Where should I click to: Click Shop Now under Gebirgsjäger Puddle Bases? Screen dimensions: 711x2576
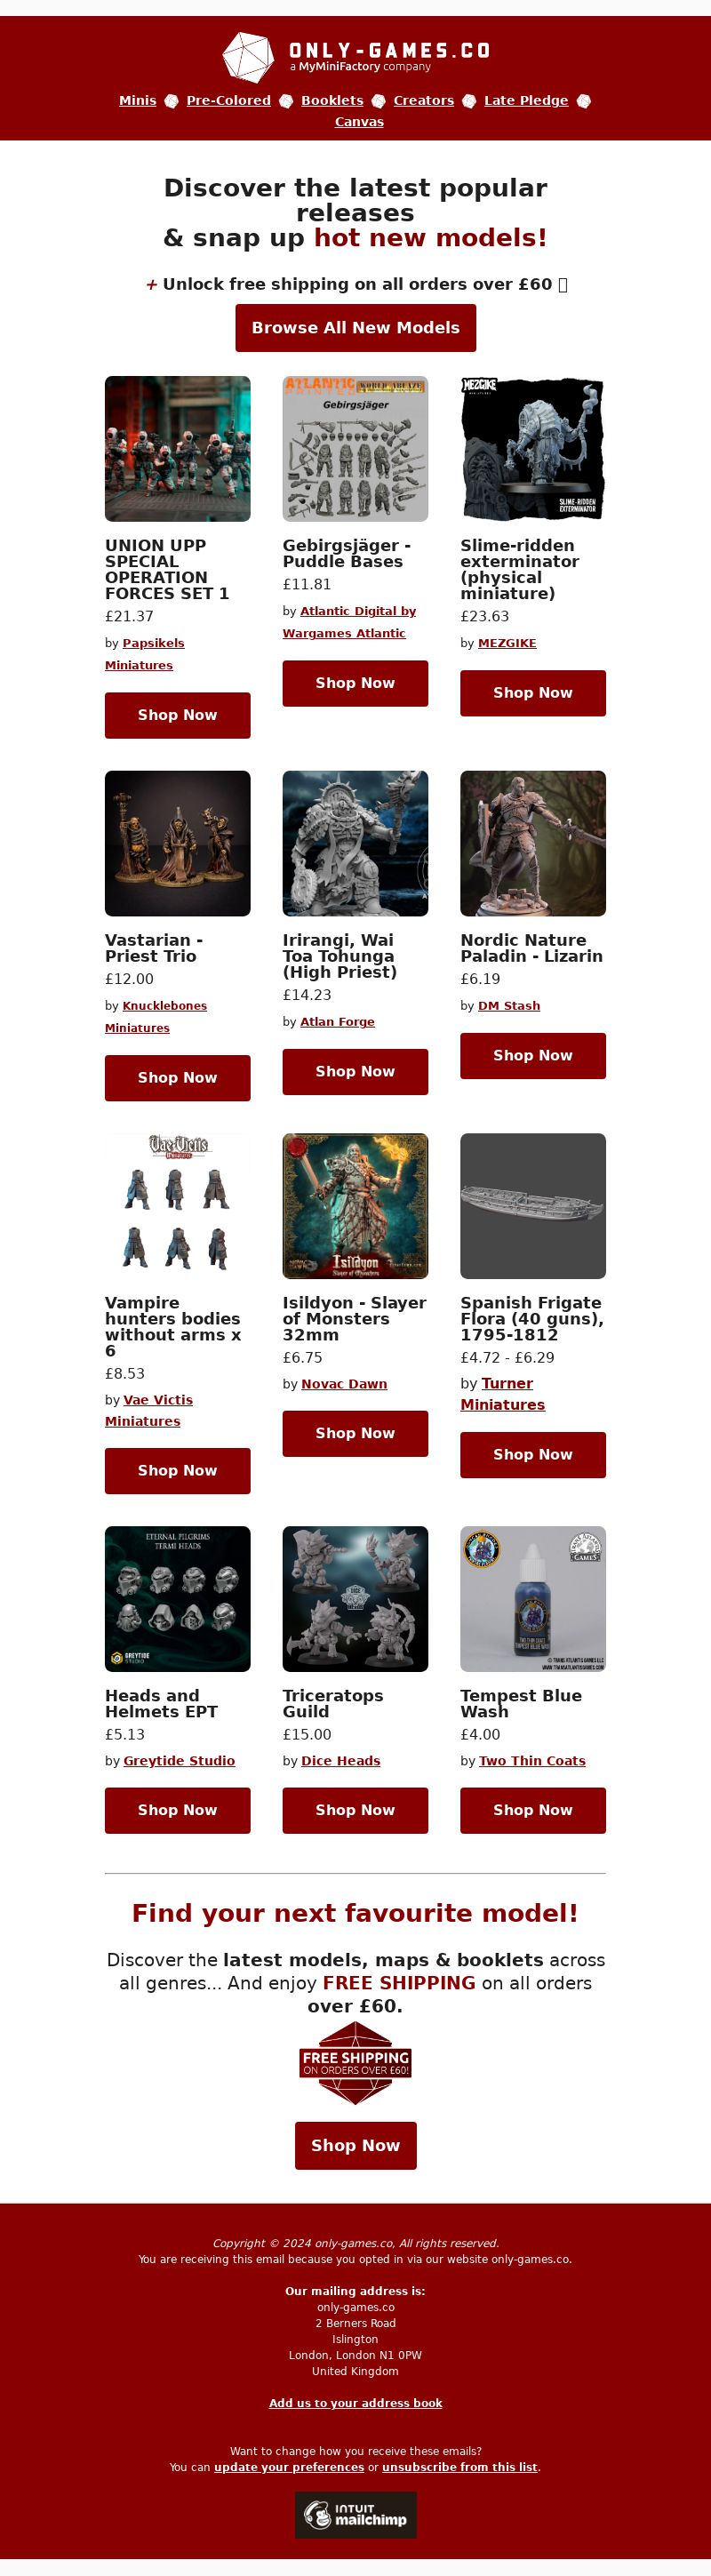(x=355, y=683)
